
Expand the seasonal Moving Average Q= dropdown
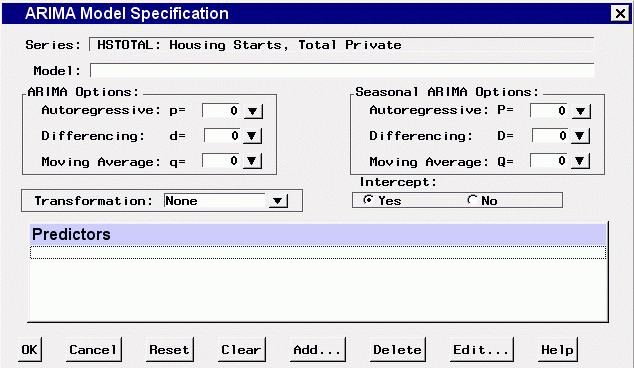pos(580,161)
